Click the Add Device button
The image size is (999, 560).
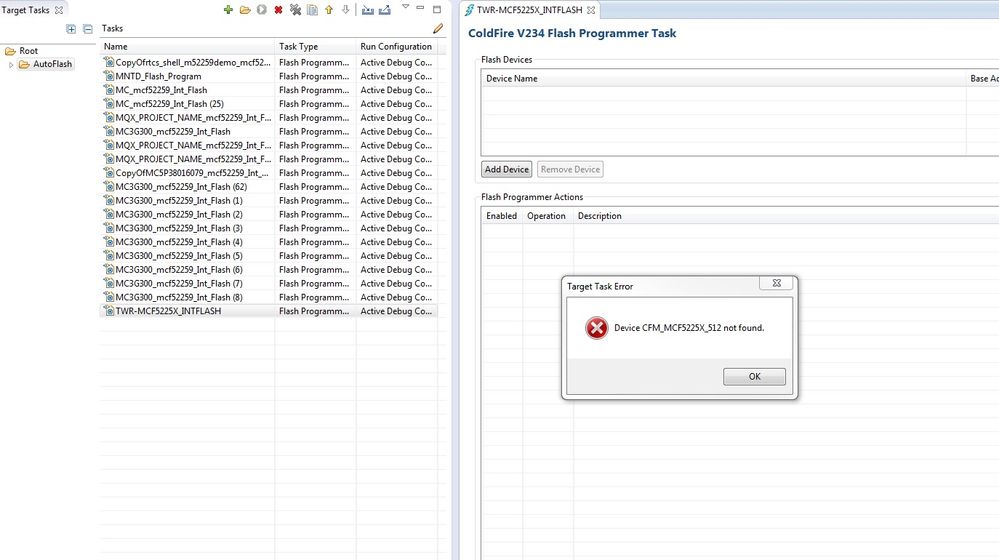[x=506, y=170]
